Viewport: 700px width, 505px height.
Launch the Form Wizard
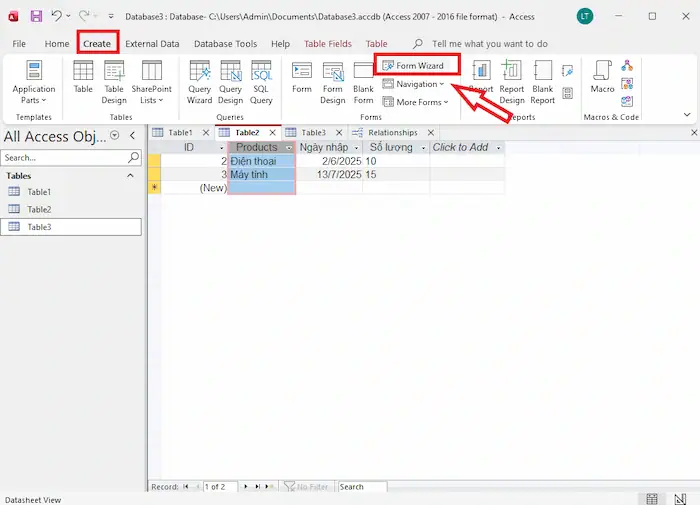click(418, 65)
